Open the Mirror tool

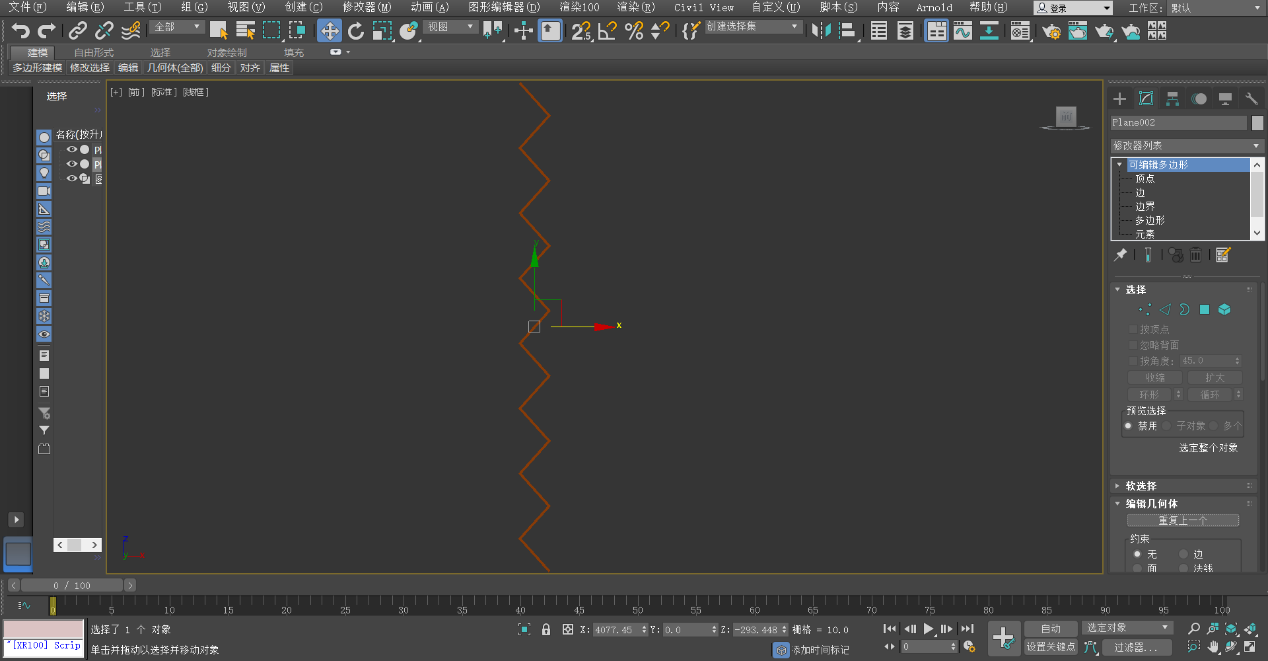click(x=822, y=31)
